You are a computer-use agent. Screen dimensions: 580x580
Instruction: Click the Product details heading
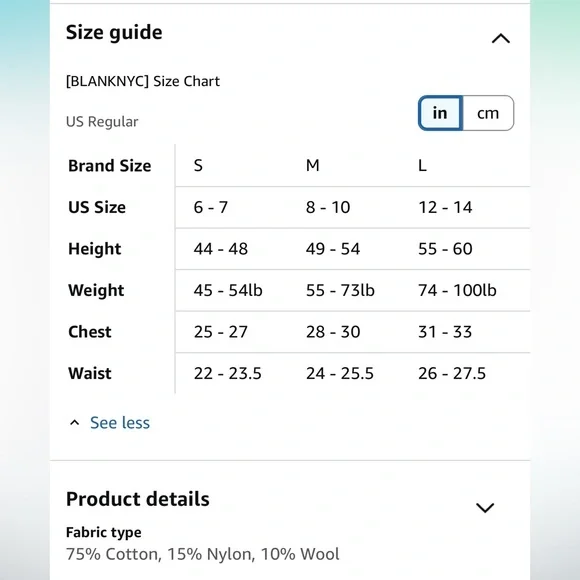[138, 499]
